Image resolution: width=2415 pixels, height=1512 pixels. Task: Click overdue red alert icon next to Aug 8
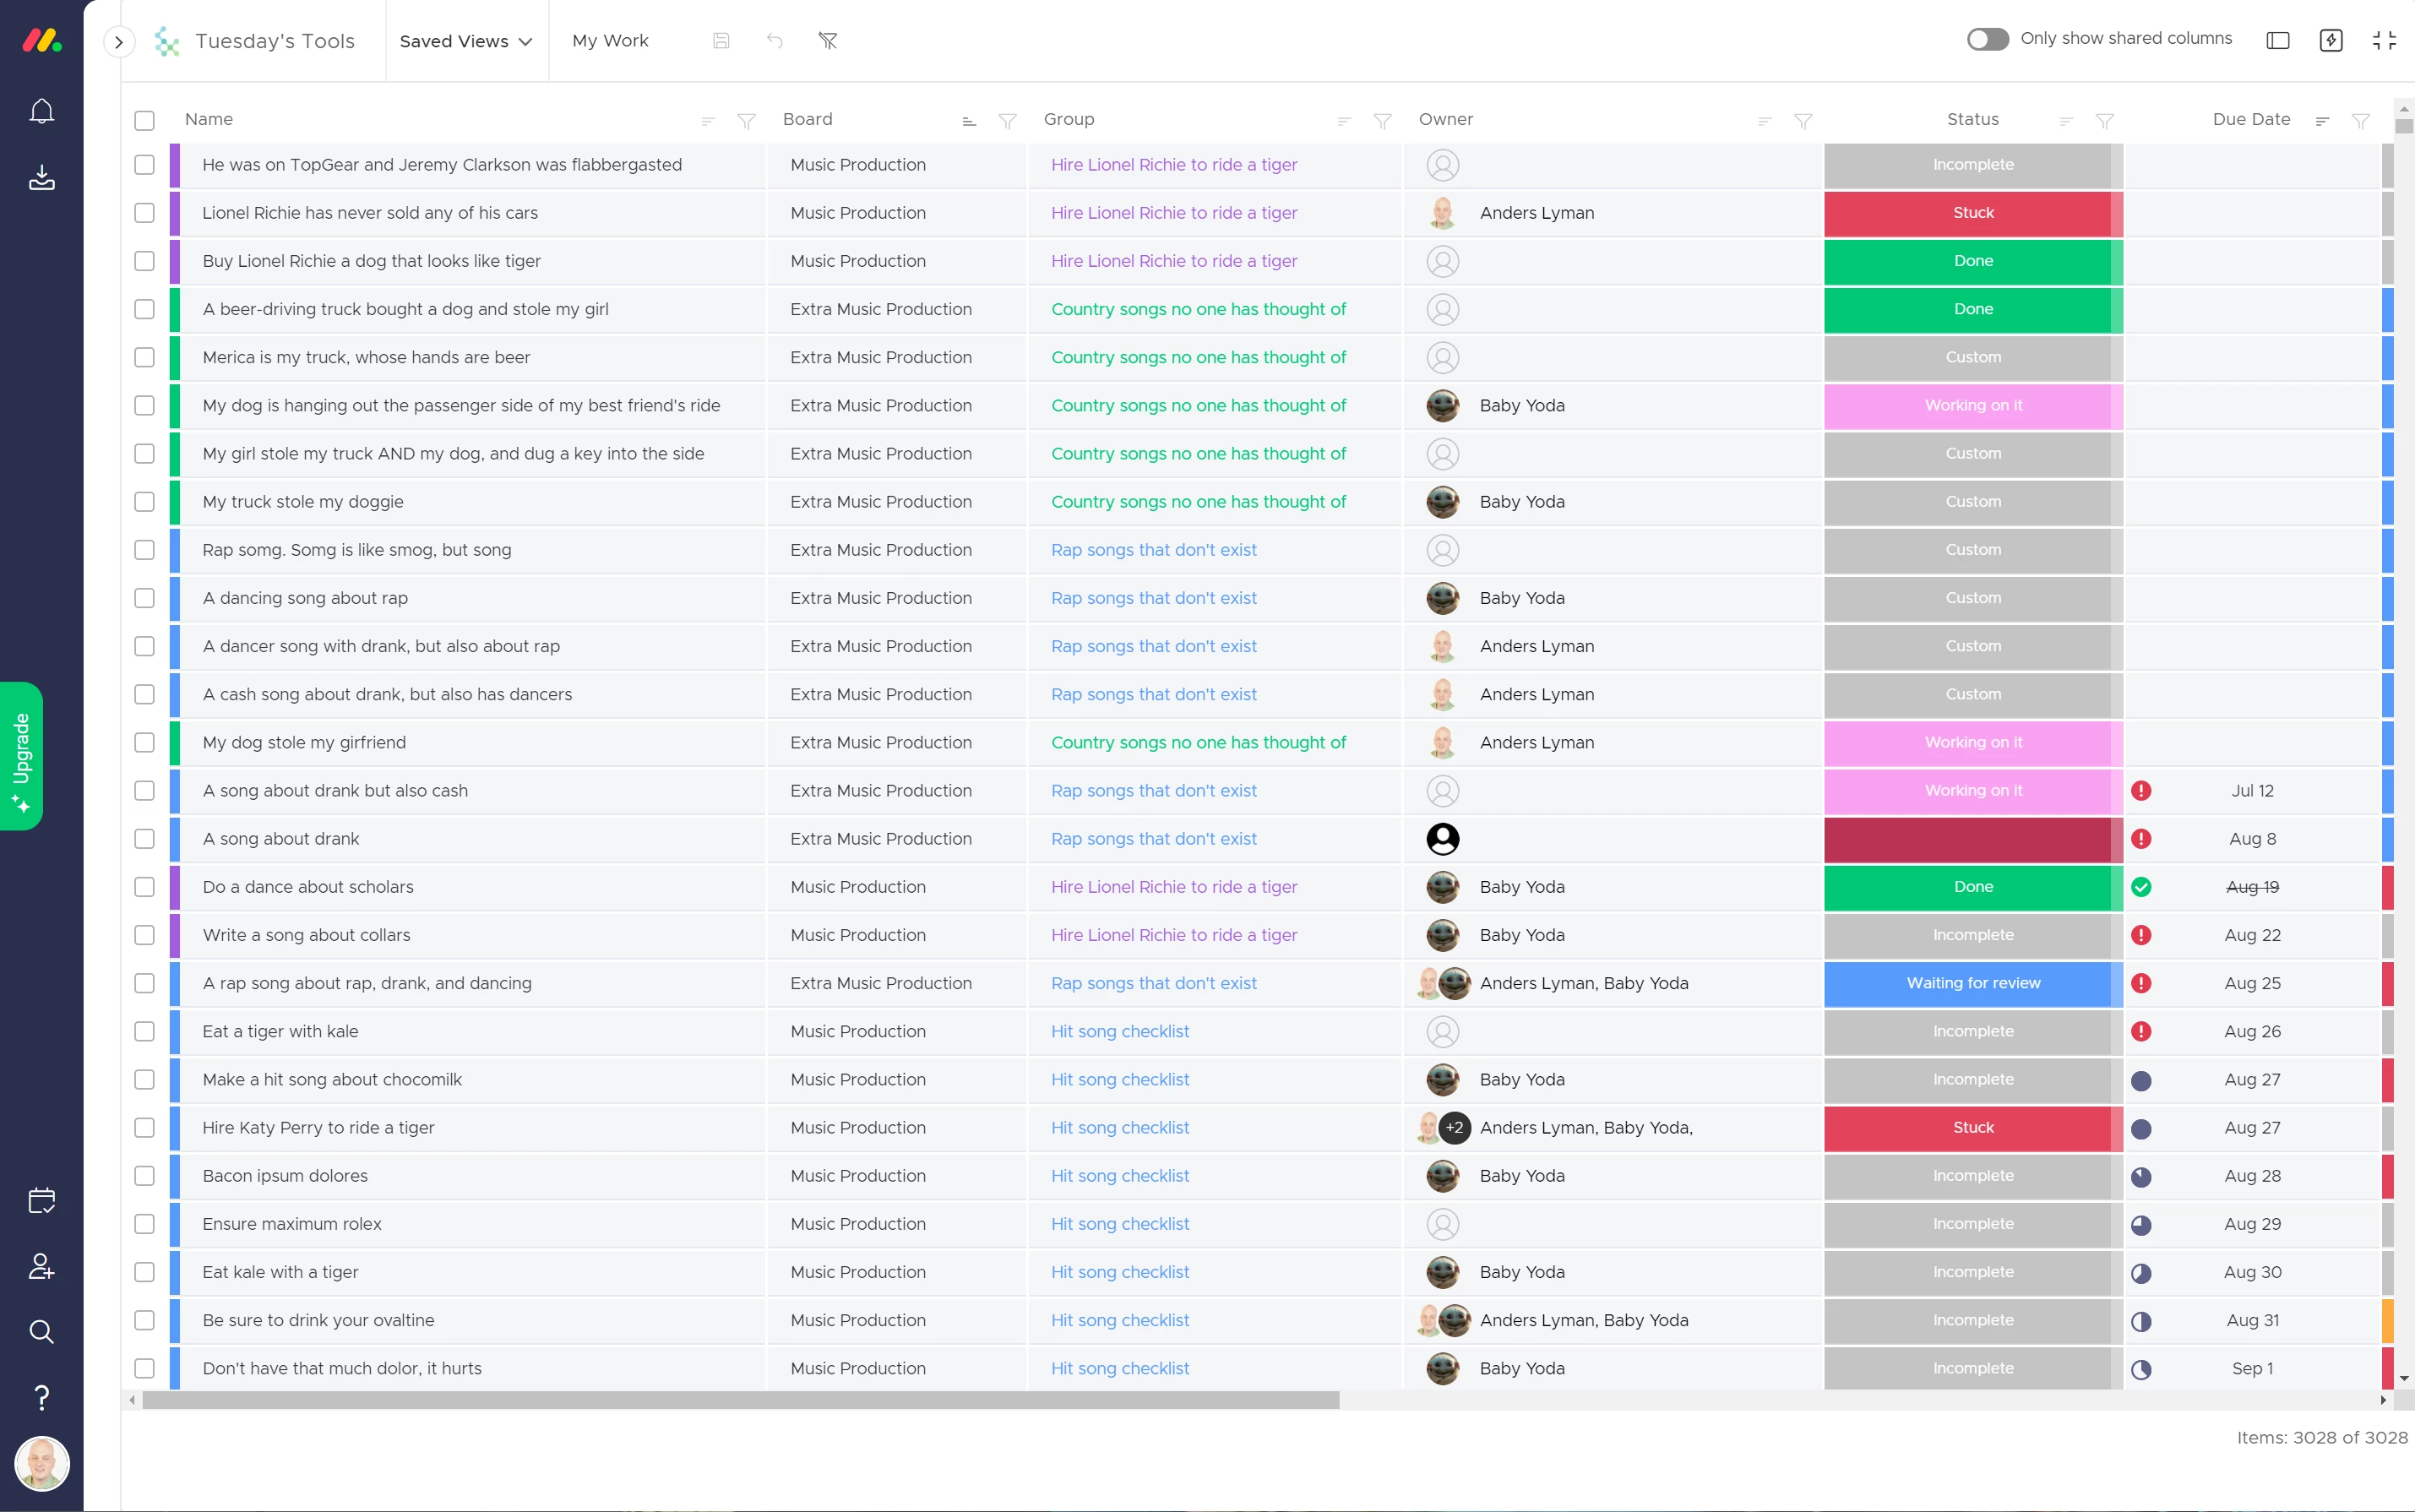point(2141,839)
